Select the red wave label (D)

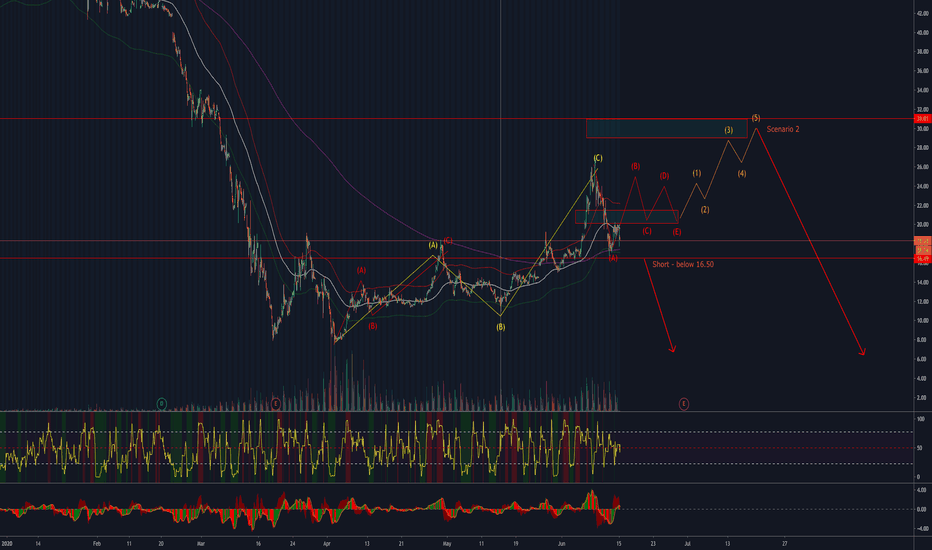[664, 176]
